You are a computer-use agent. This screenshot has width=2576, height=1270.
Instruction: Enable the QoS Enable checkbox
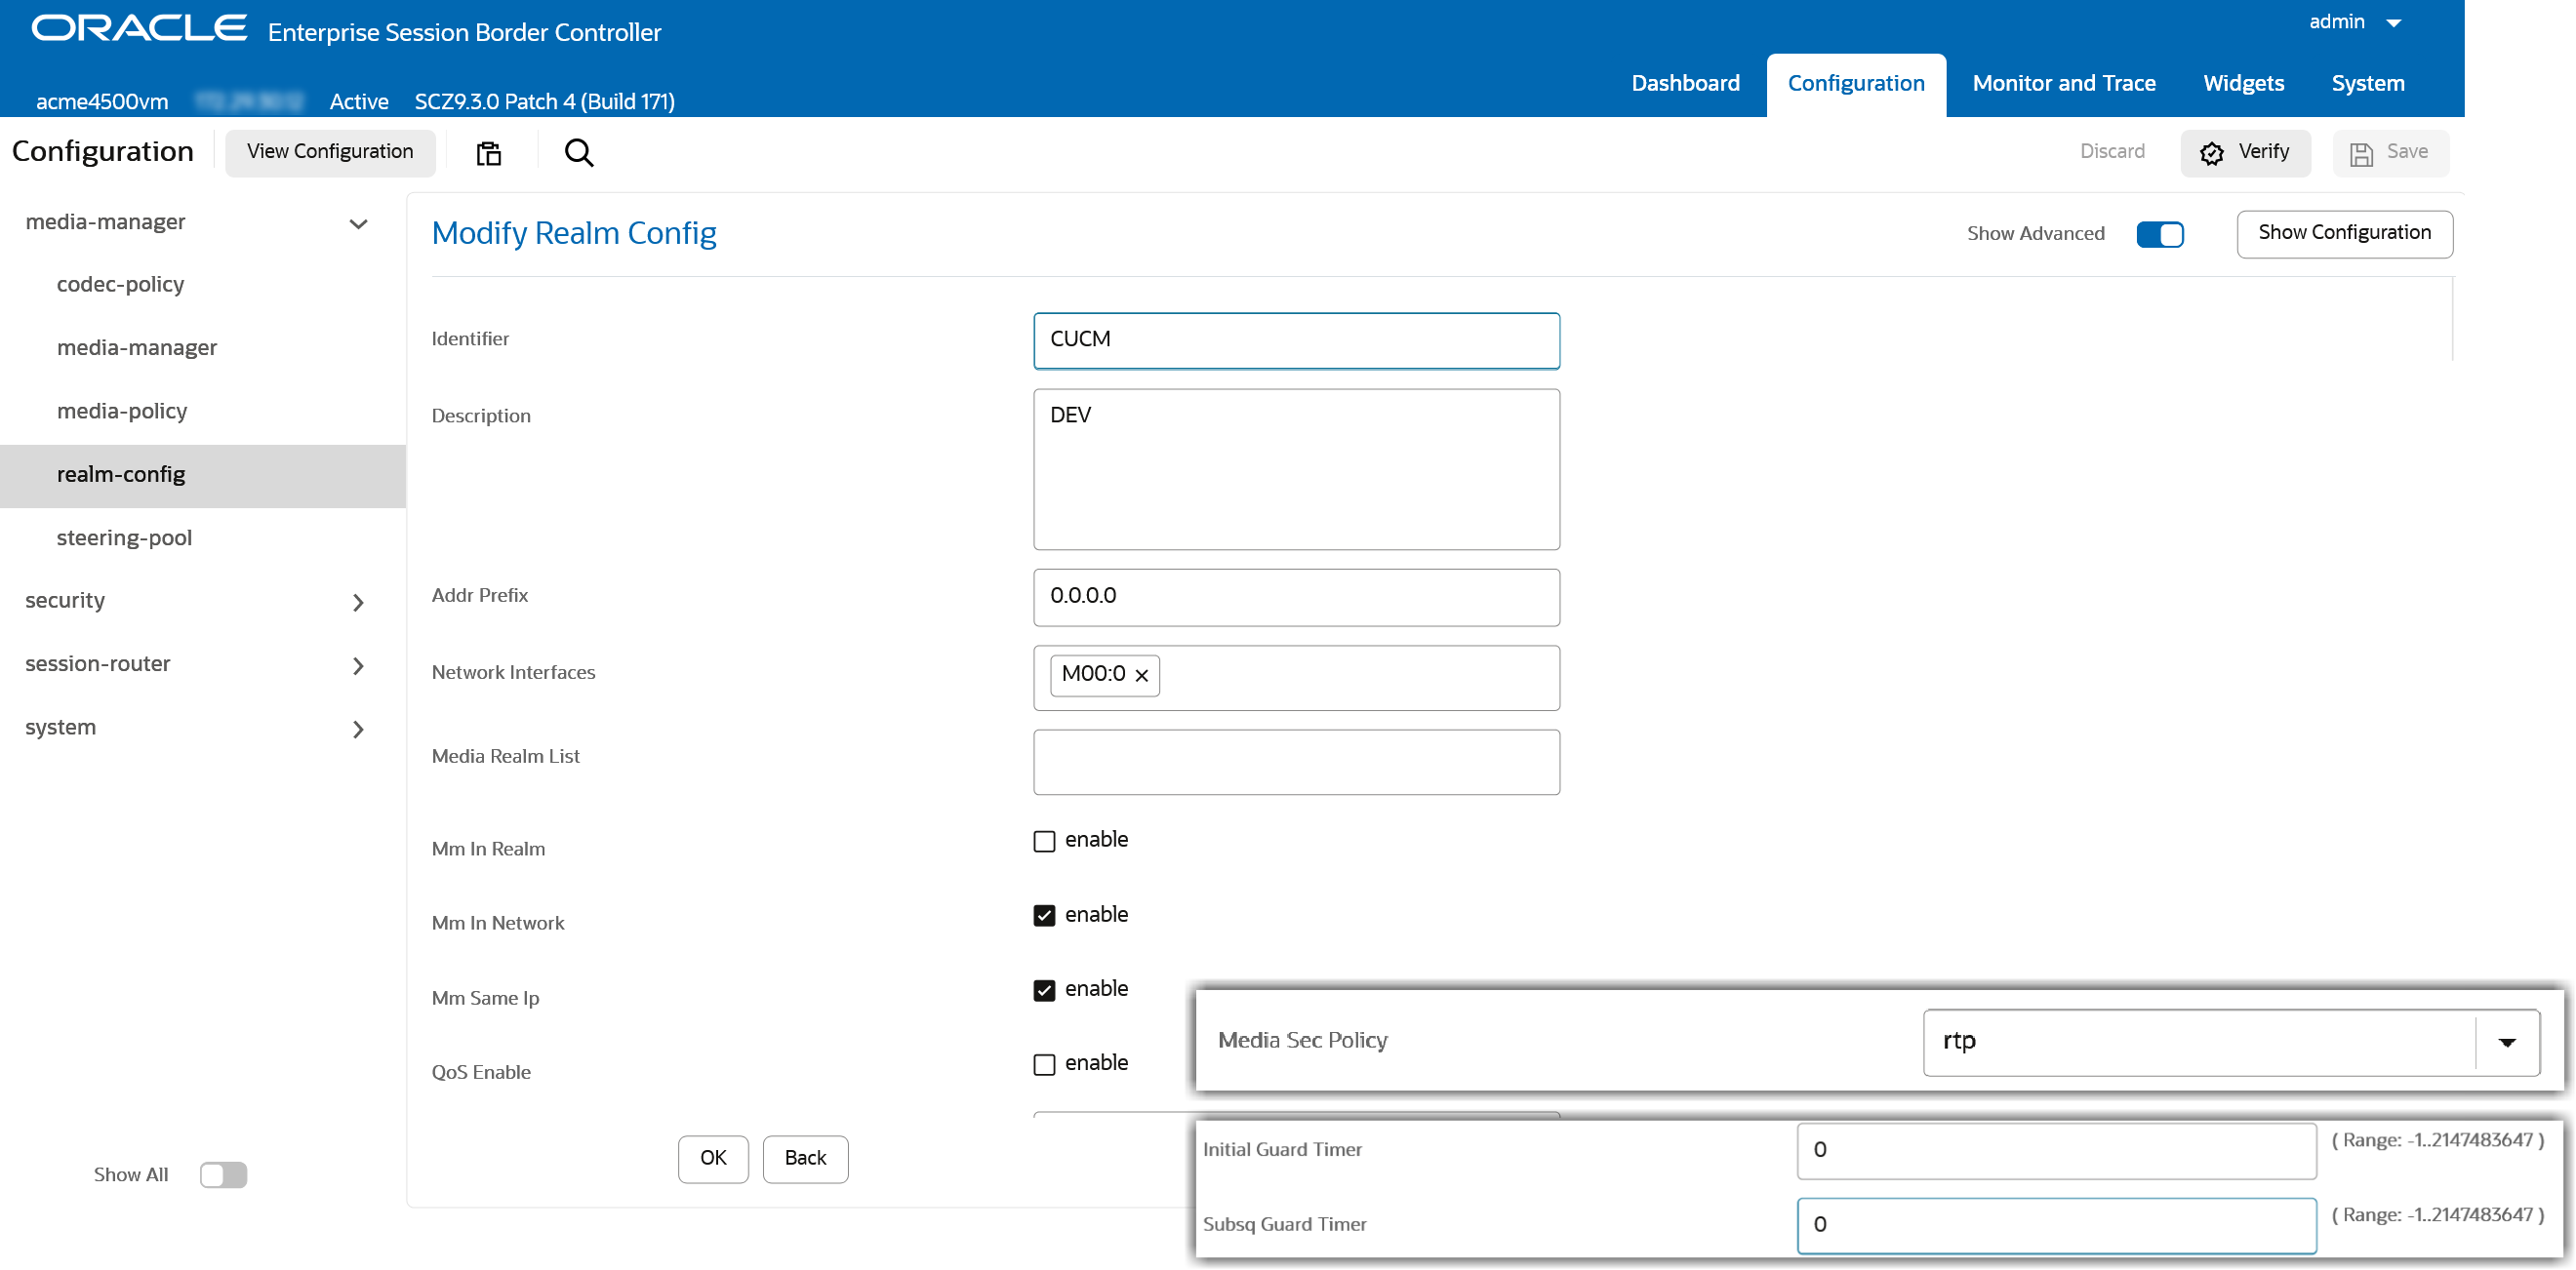pyautogui.click(x=1044, y=1064)
